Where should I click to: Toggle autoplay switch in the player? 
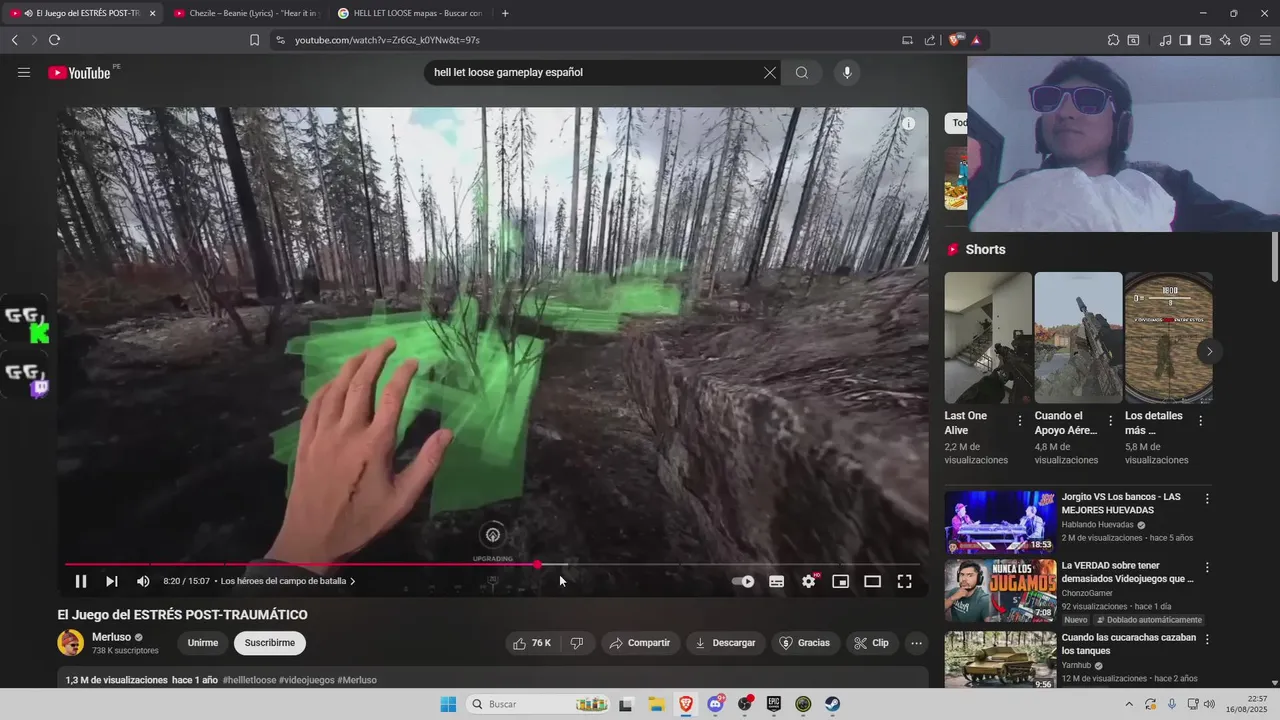point(743,581)
